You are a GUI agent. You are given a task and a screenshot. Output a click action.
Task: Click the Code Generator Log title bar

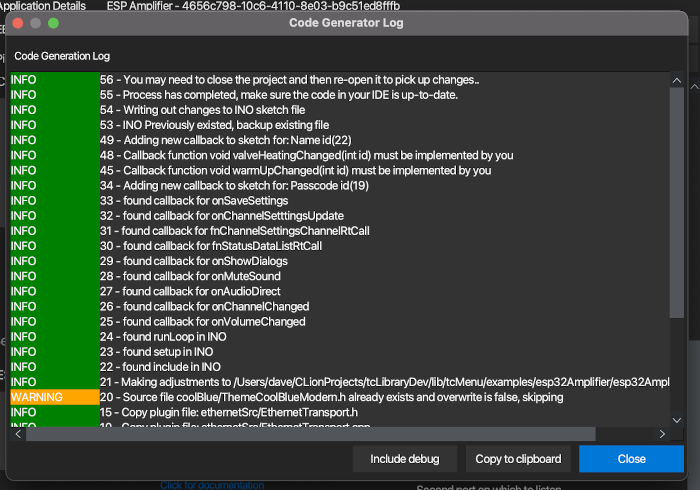coord(346,23)
